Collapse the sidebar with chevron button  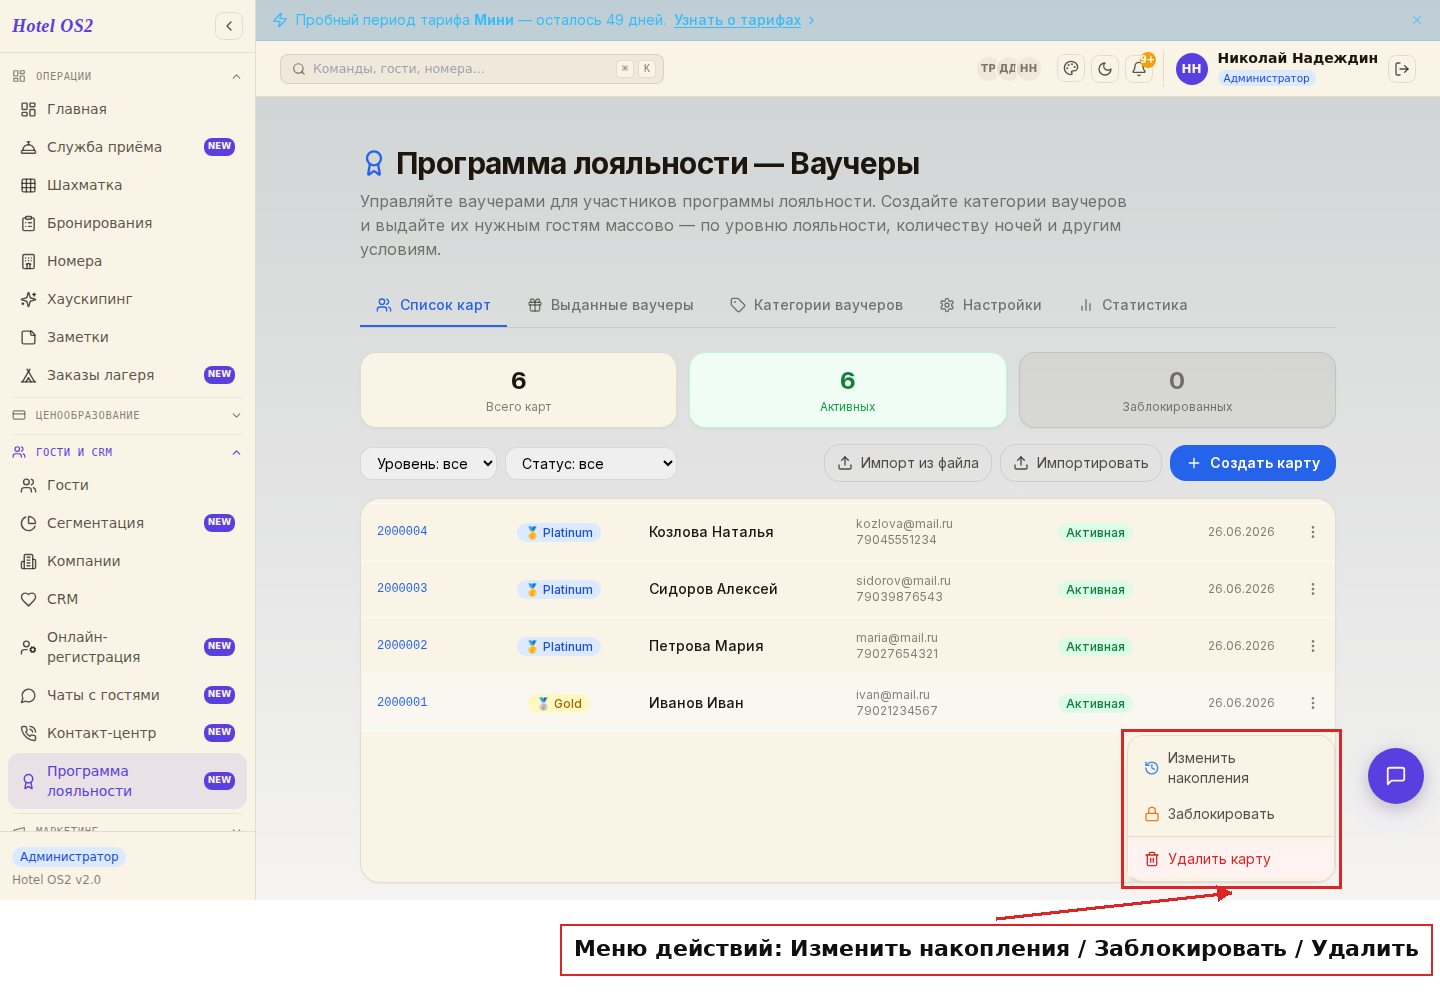(229, 26)
